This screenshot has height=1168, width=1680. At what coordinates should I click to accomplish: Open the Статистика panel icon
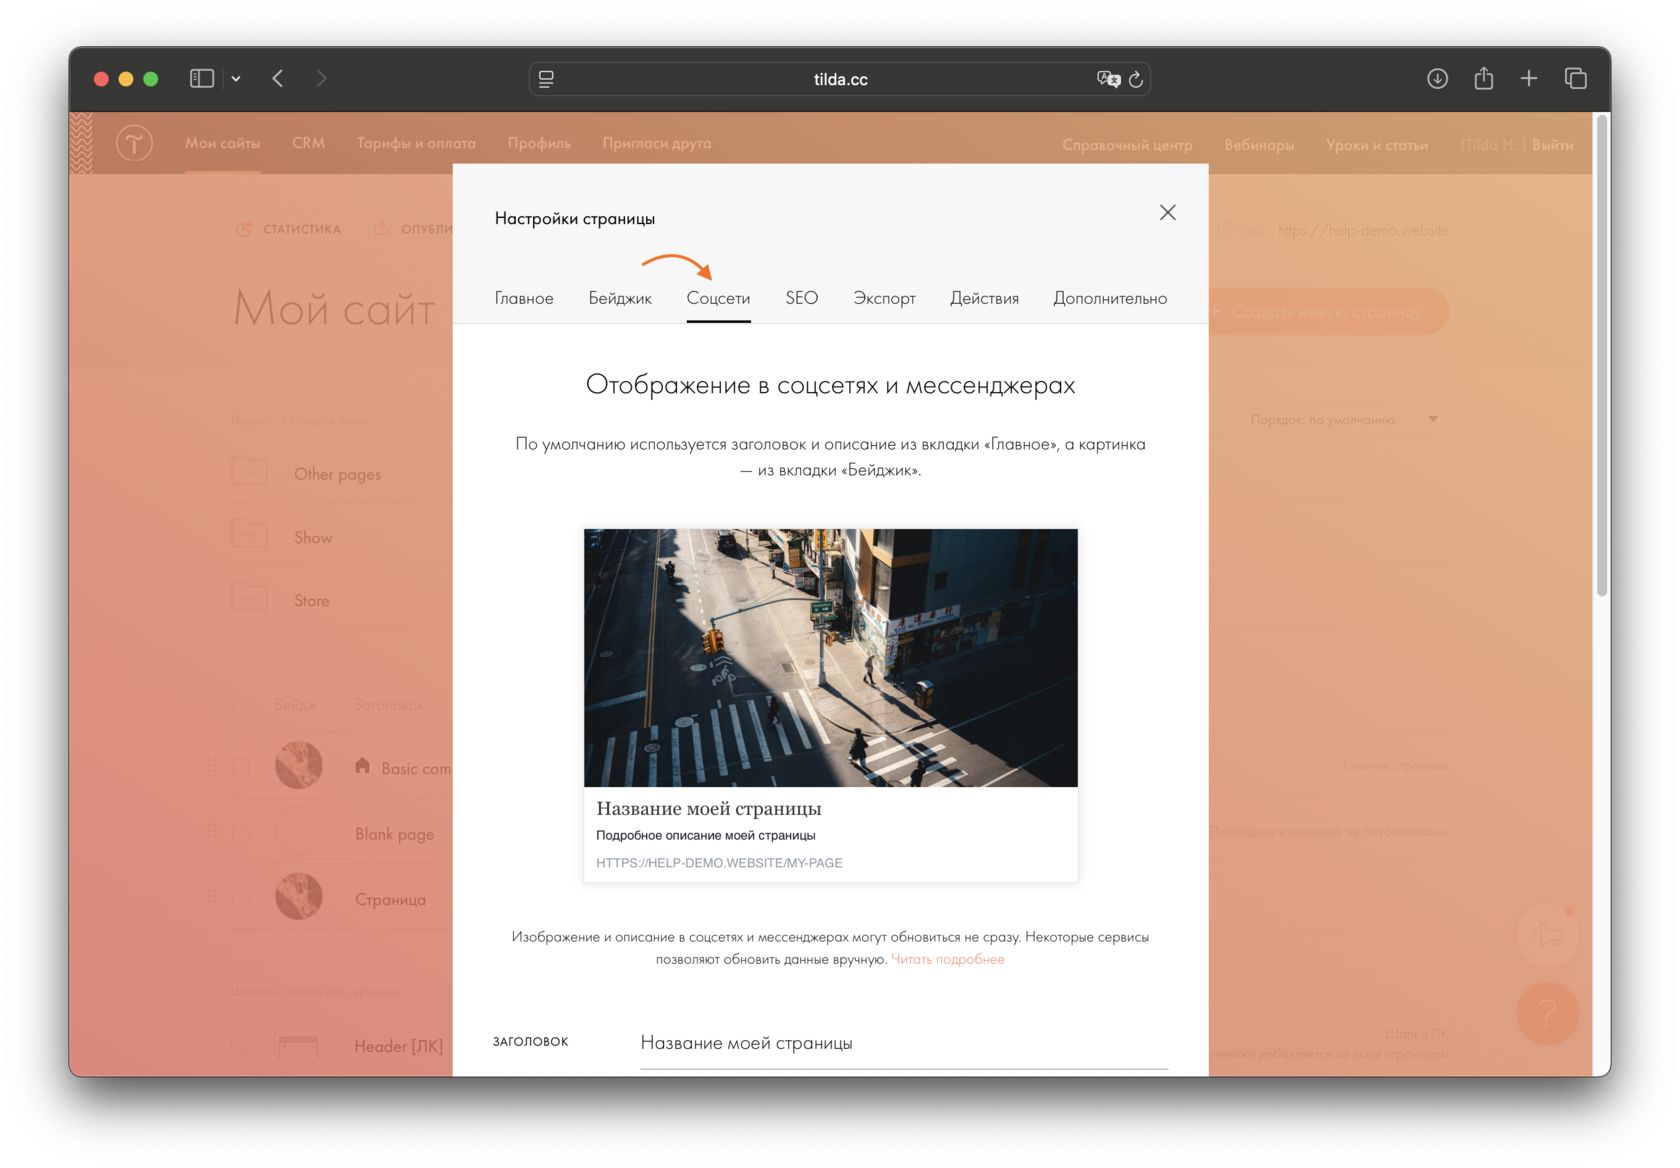pyautogui.click(x=243, y=229)
